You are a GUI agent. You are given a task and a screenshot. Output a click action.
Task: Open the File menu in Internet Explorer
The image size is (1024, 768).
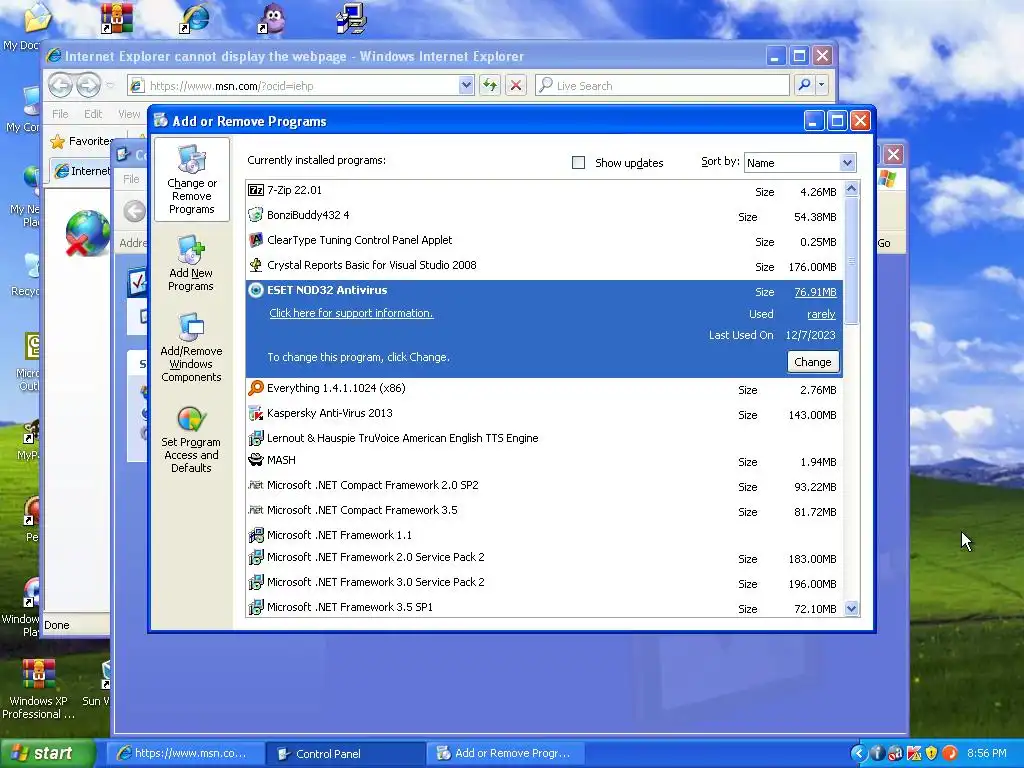[x=60, y=114]
